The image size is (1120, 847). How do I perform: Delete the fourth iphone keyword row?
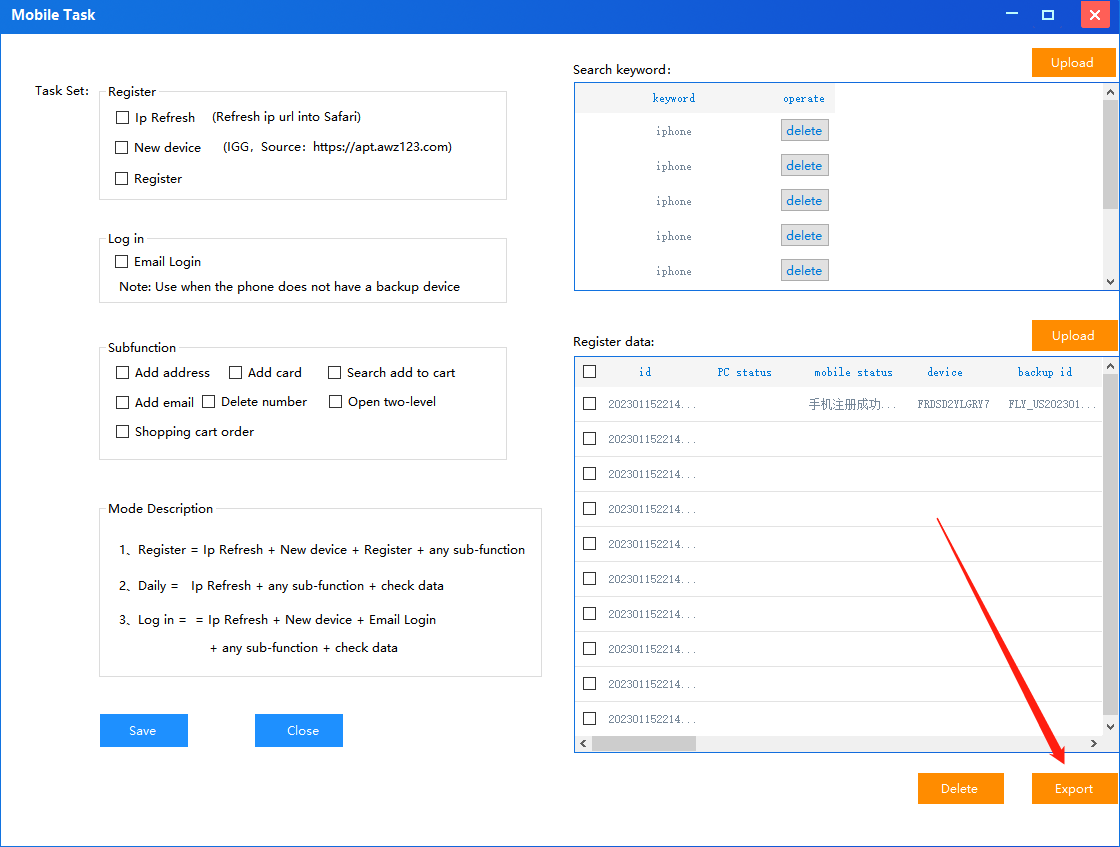pos(804,236)
